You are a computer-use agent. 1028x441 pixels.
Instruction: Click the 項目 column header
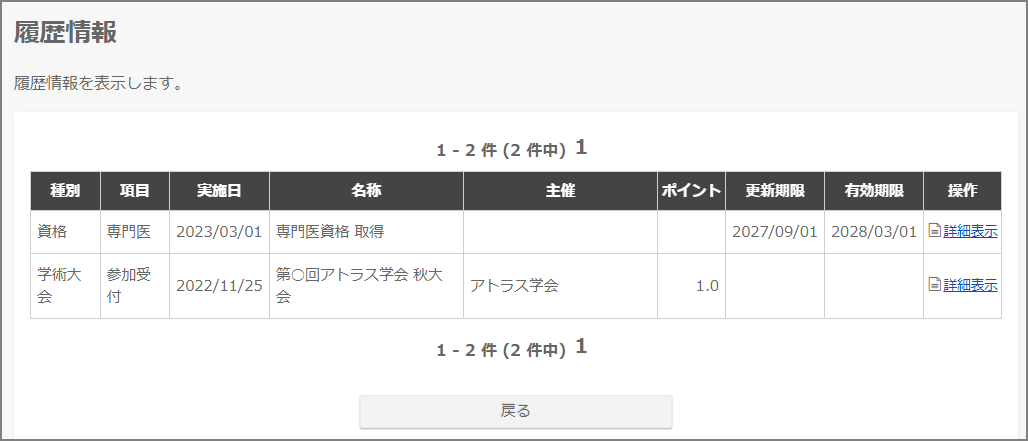(135, 191)
